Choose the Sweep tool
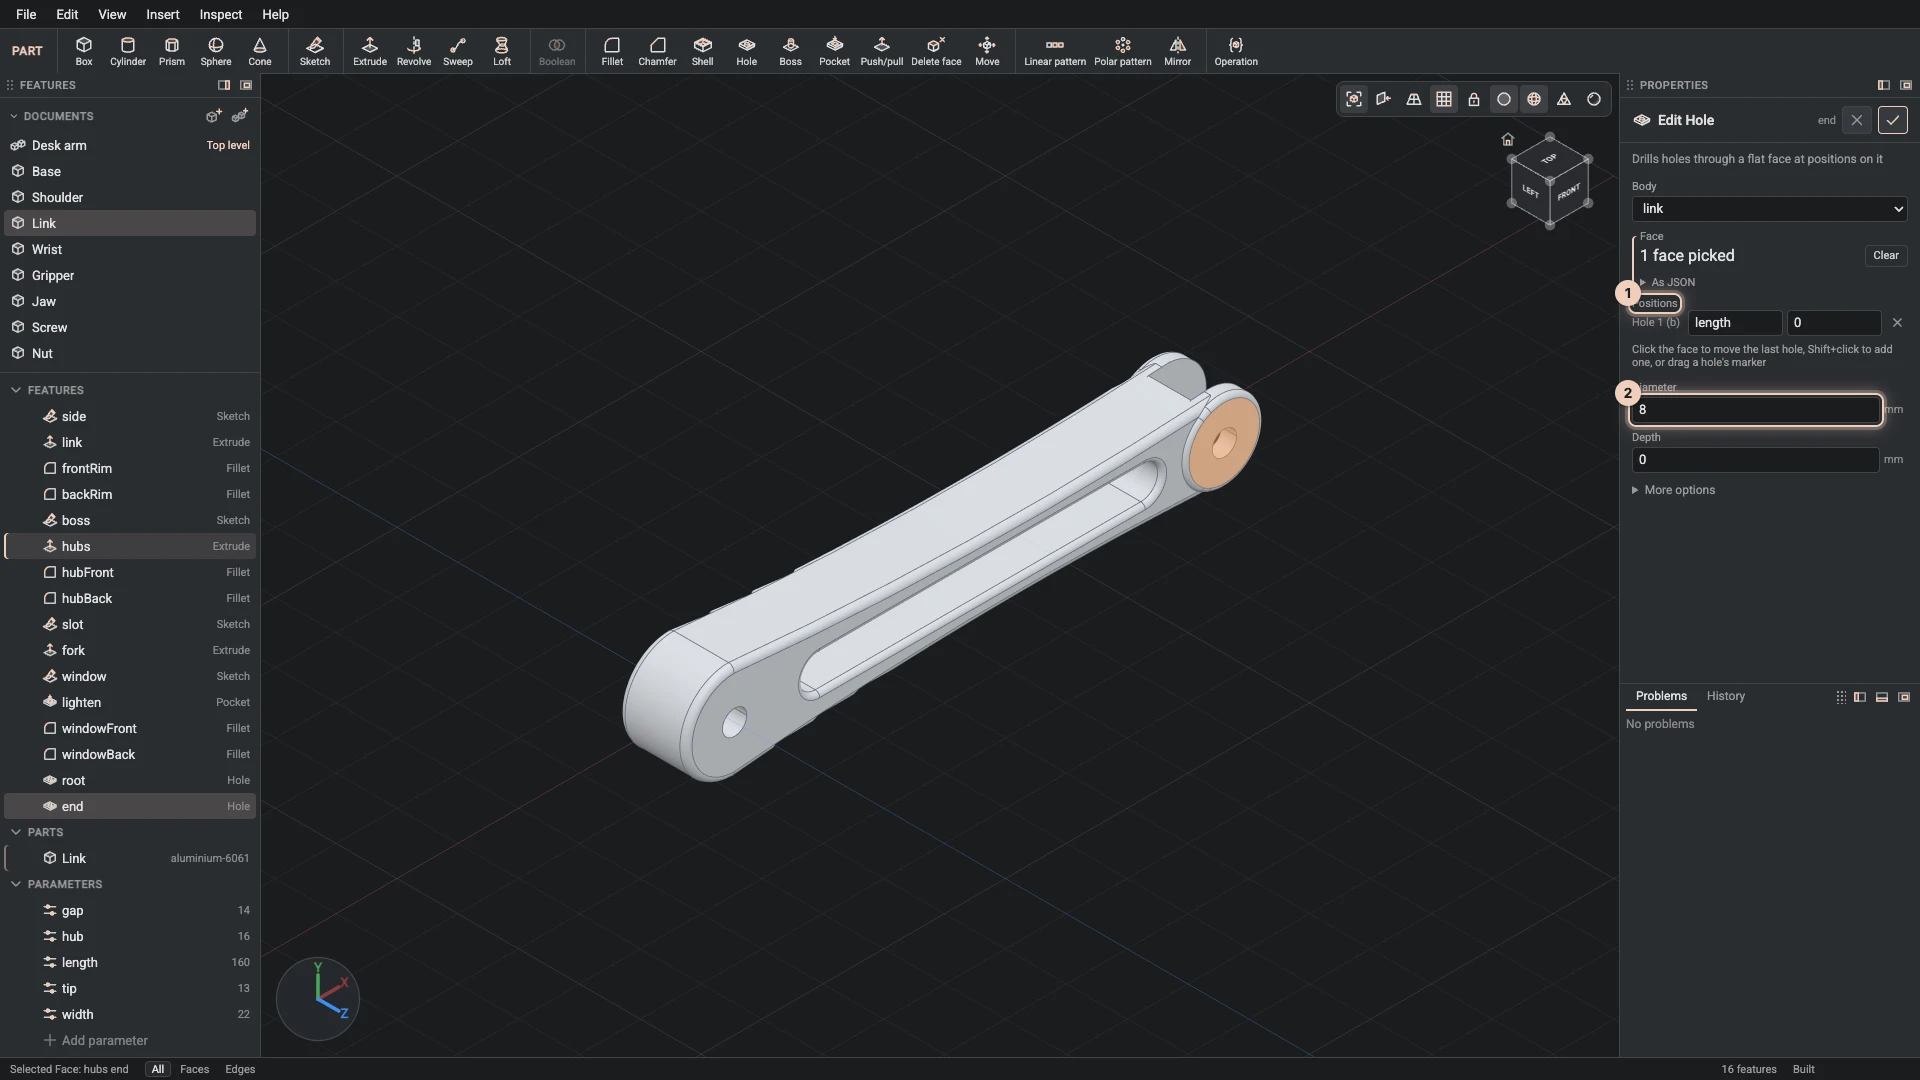 (458, 51)
